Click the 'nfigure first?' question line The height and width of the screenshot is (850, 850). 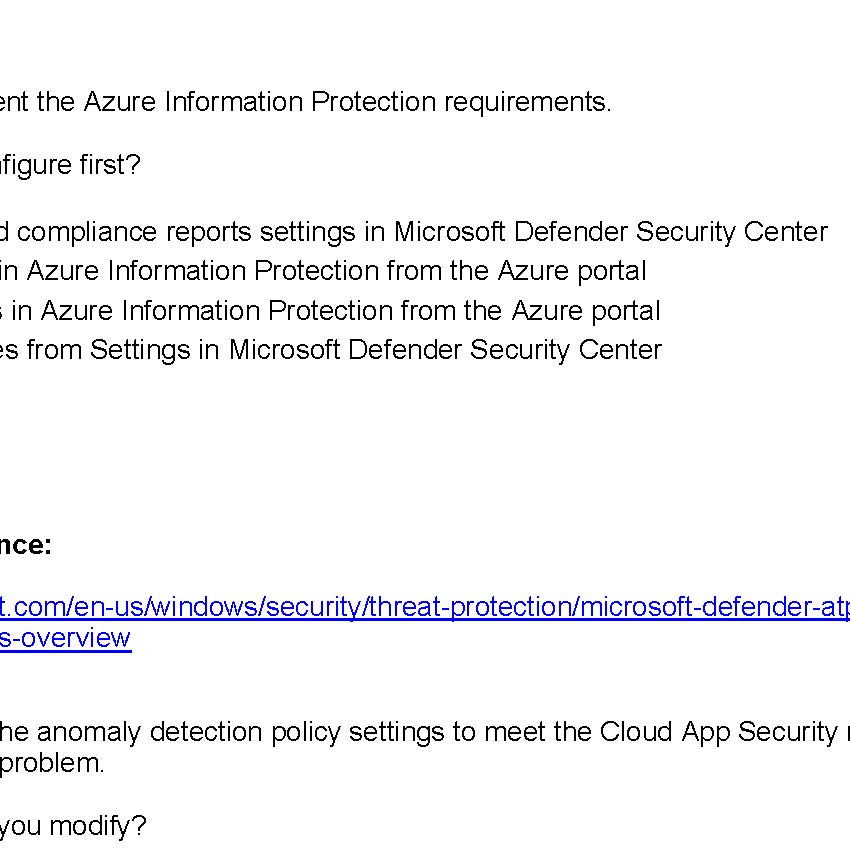coord(70,165)
